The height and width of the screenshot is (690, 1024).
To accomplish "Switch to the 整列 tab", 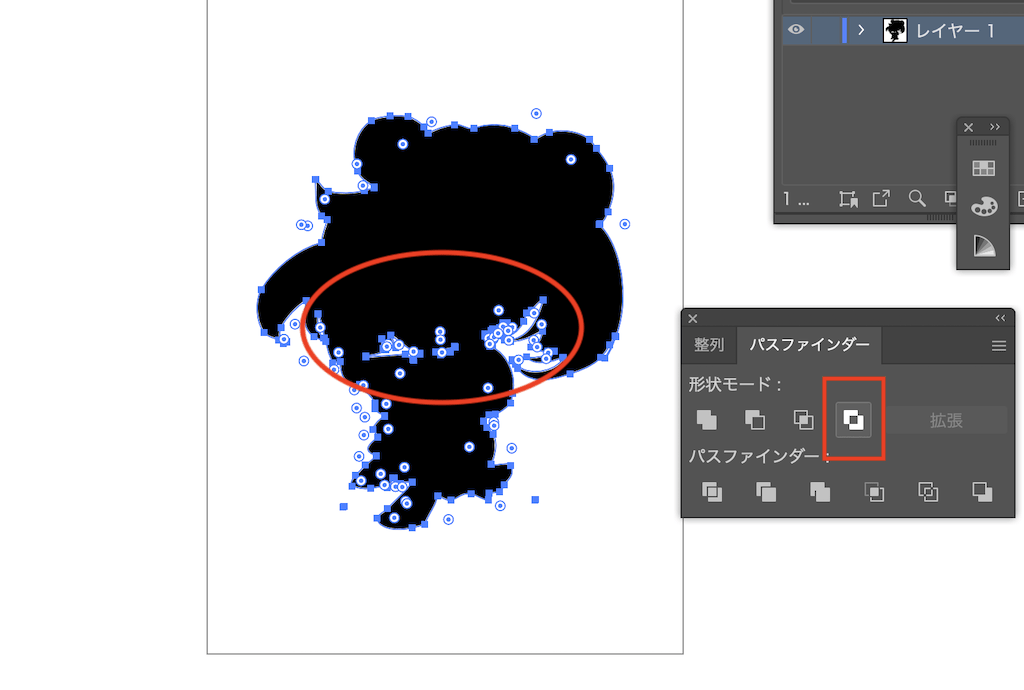I will [709, 345].
